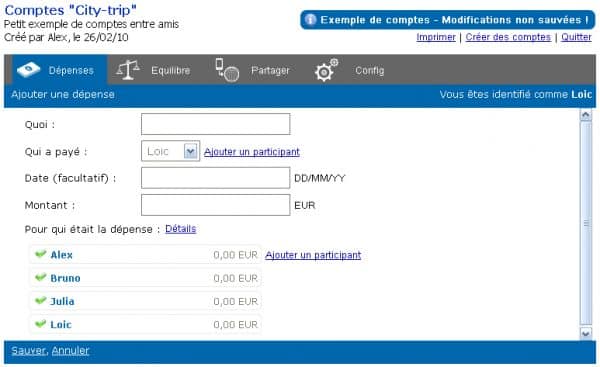
Task: Open the Config gears icon
Action: tap(326, 70)
